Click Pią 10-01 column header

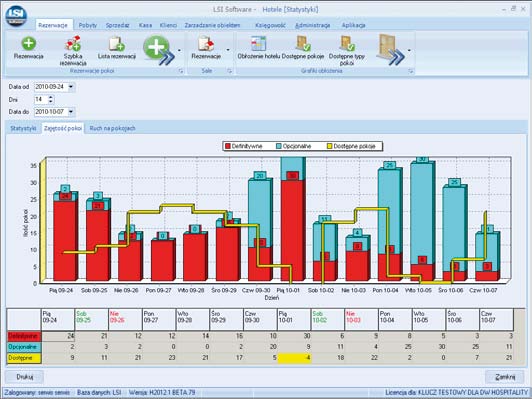[x=294, y=320]
